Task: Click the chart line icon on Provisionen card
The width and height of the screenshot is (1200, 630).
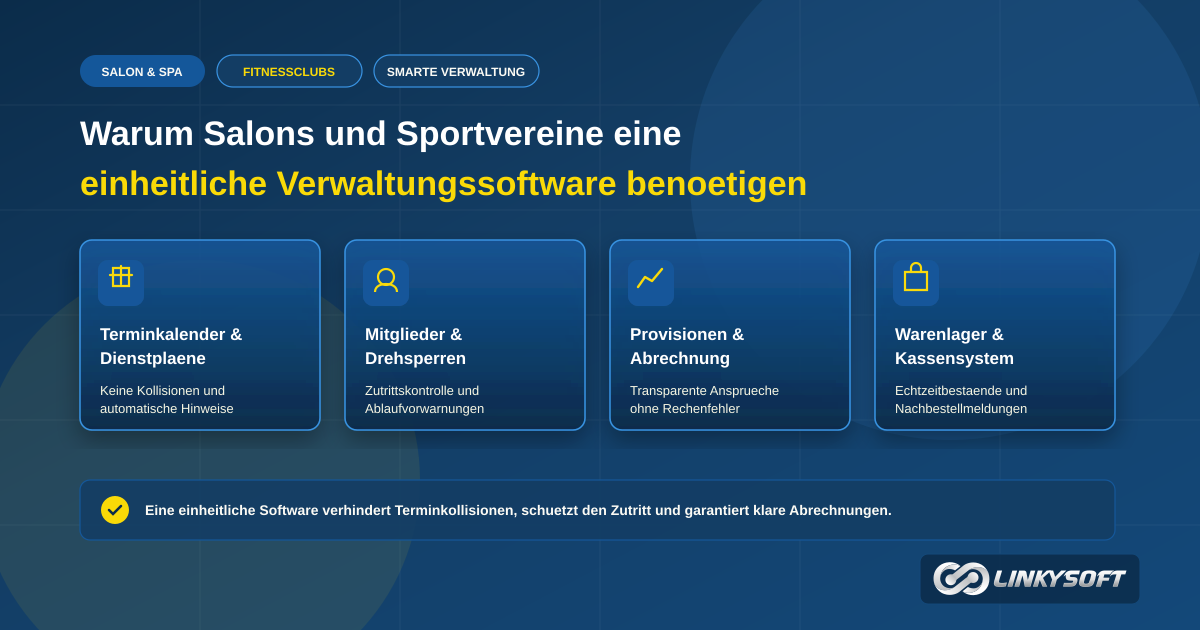Action: point(650,278)
